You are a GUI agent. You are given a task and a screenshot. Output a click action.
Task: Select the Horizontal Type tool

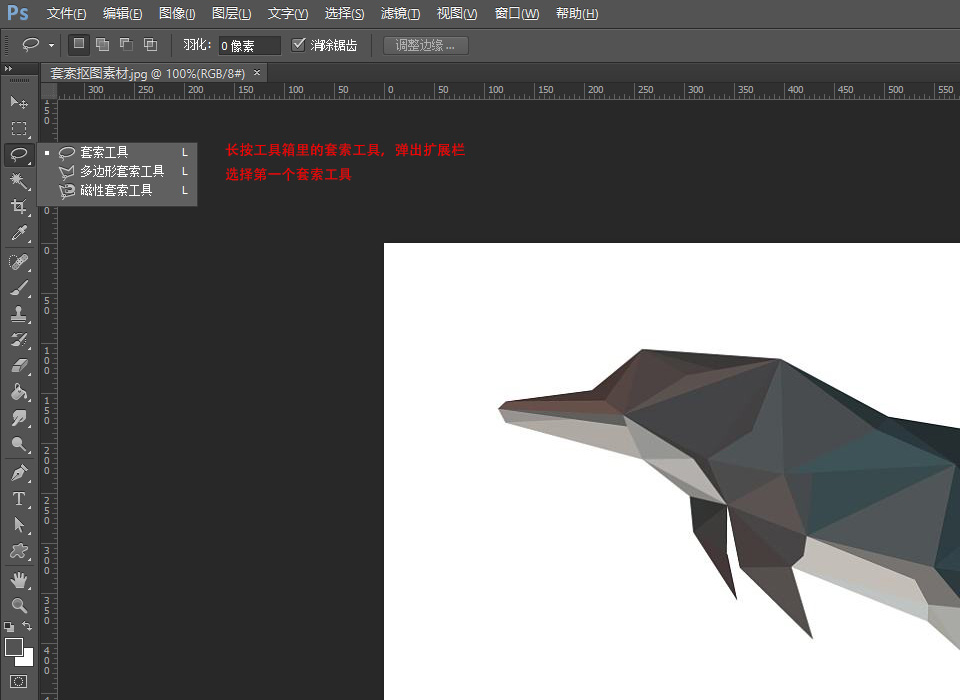(x=19, y=498)
